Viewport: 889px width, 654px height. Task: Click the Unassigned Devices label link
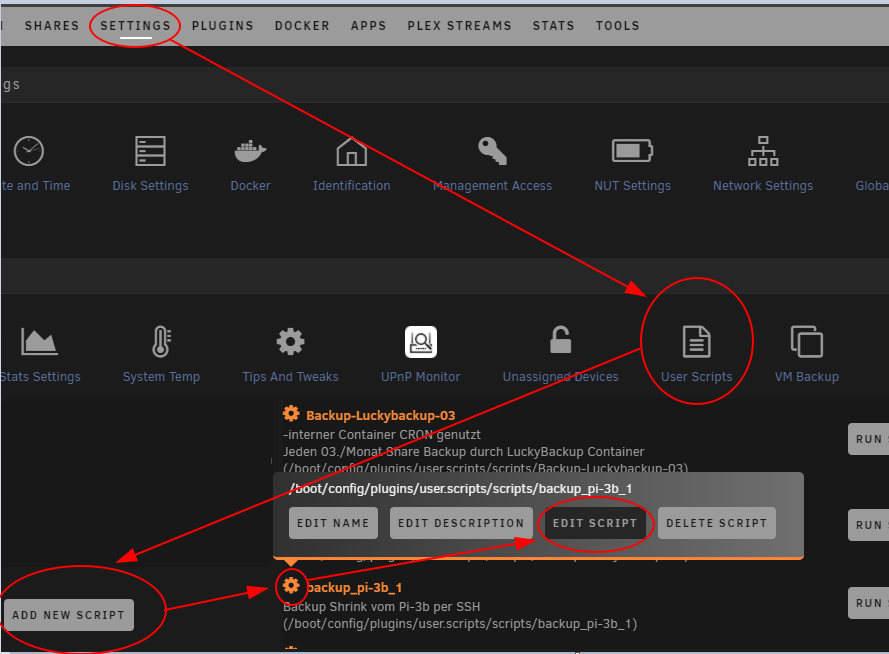click(x=560, y=376)
